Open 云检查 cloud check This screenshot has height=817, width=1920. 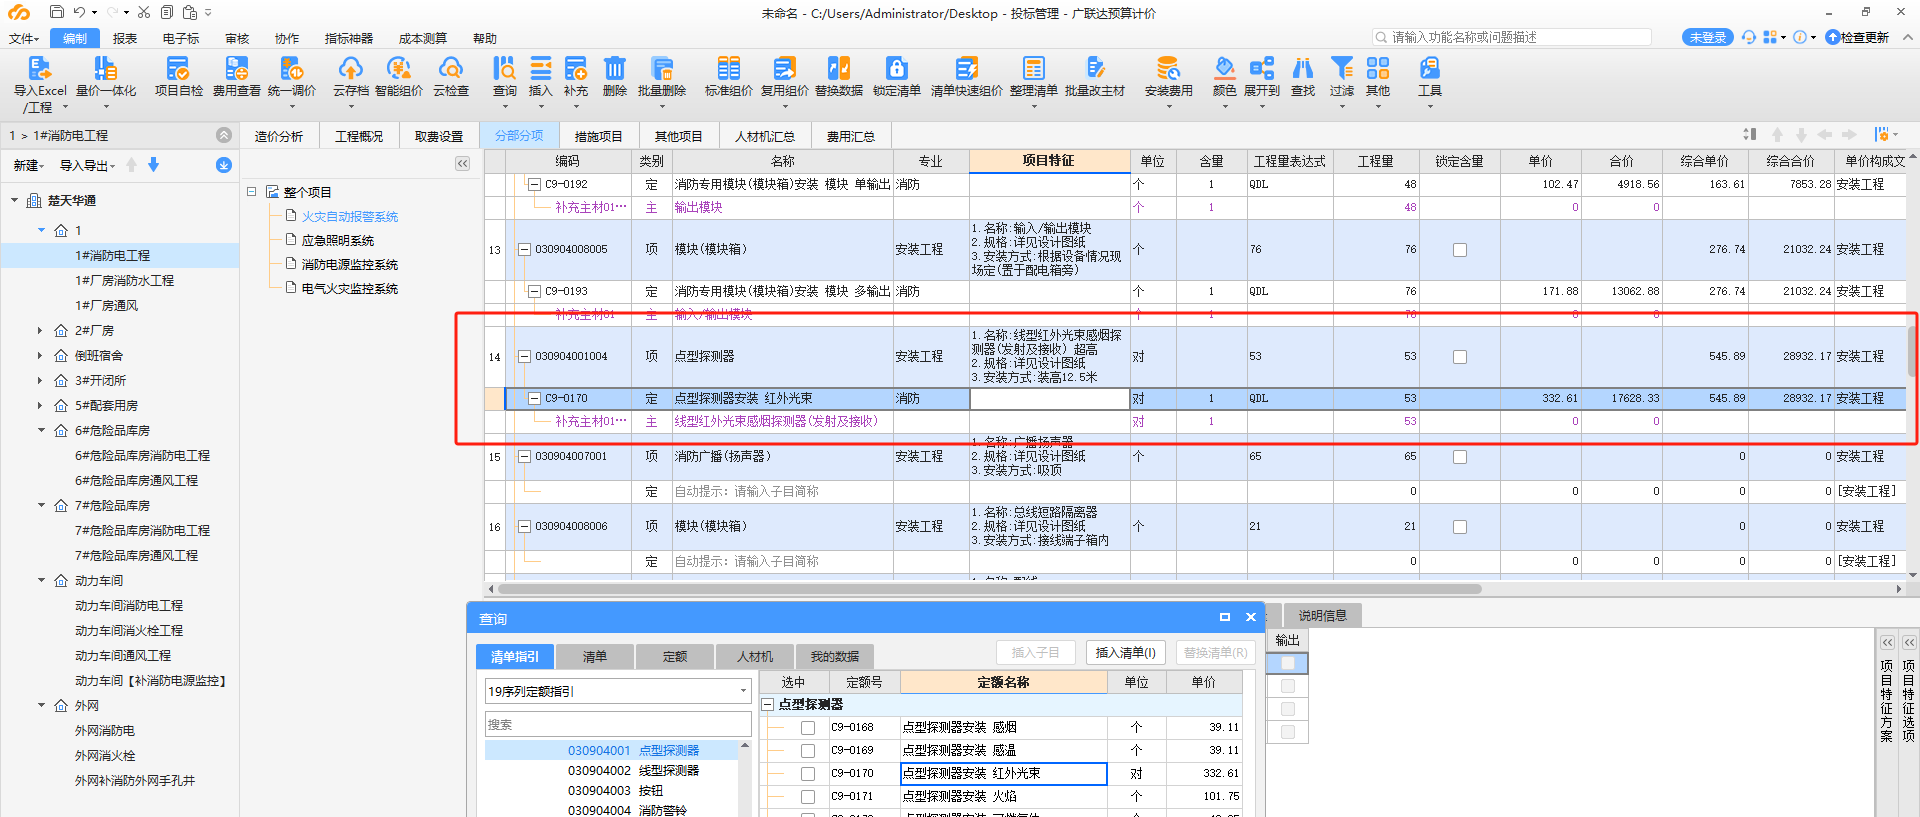pos(451,77)
